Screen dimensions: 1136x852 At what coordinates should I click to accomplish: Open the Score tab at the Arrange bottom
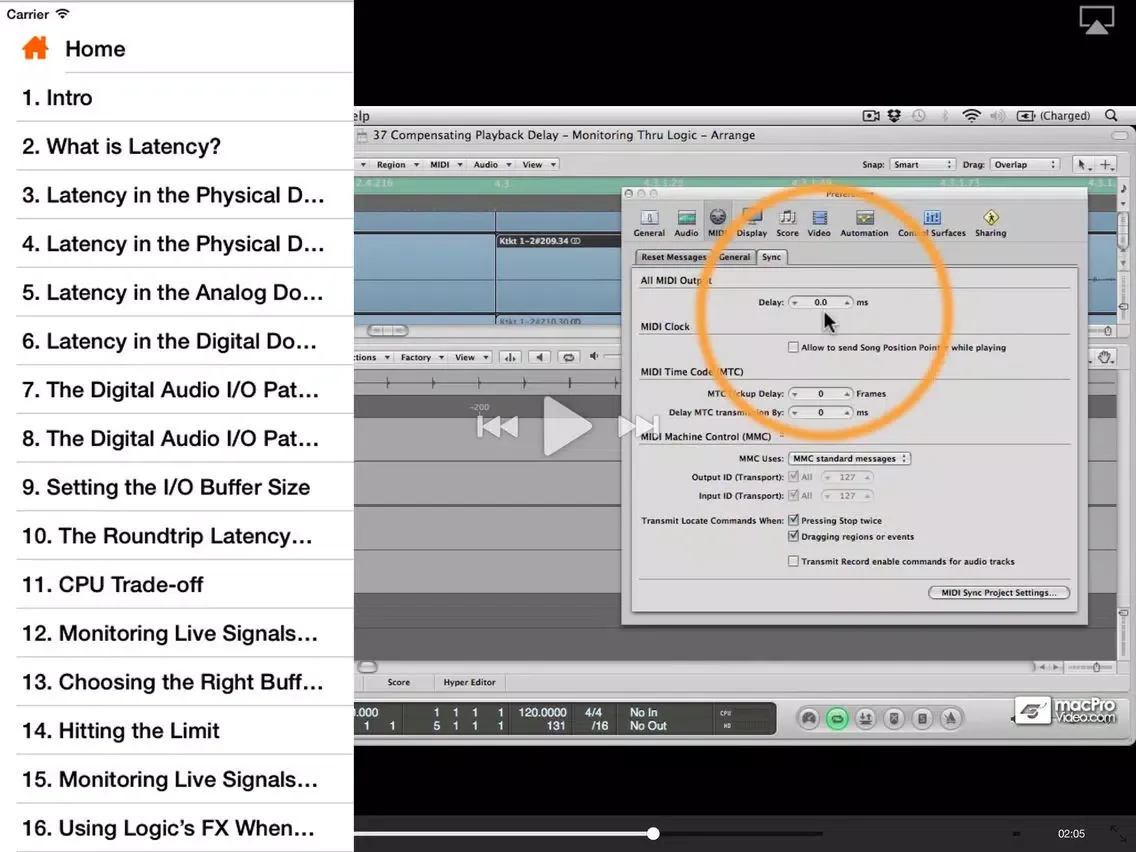[x=398, y=682]
